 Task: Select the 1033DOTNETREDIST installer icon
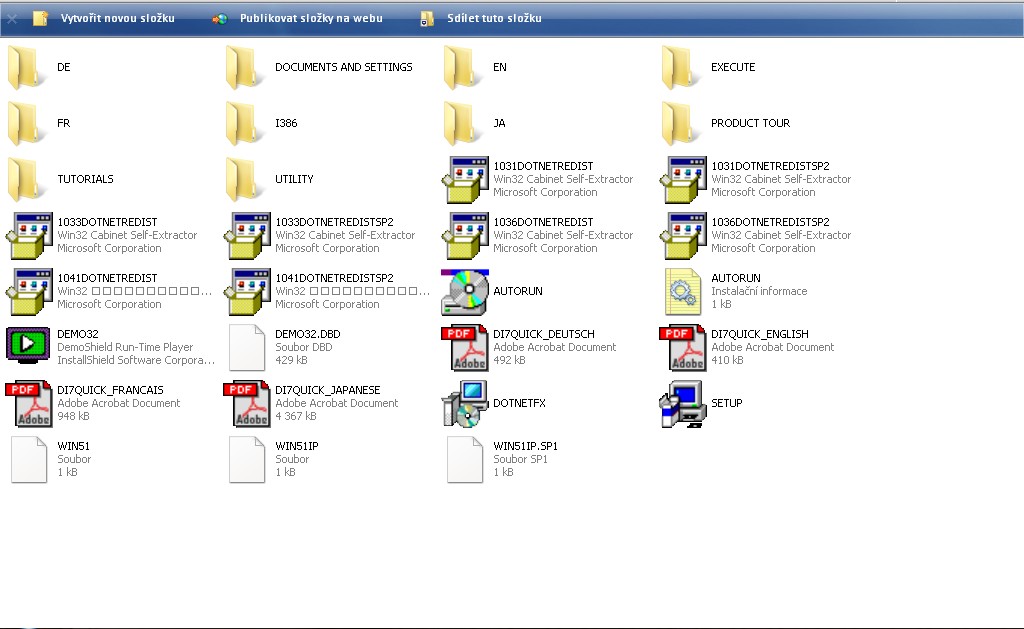pos(29,236)
